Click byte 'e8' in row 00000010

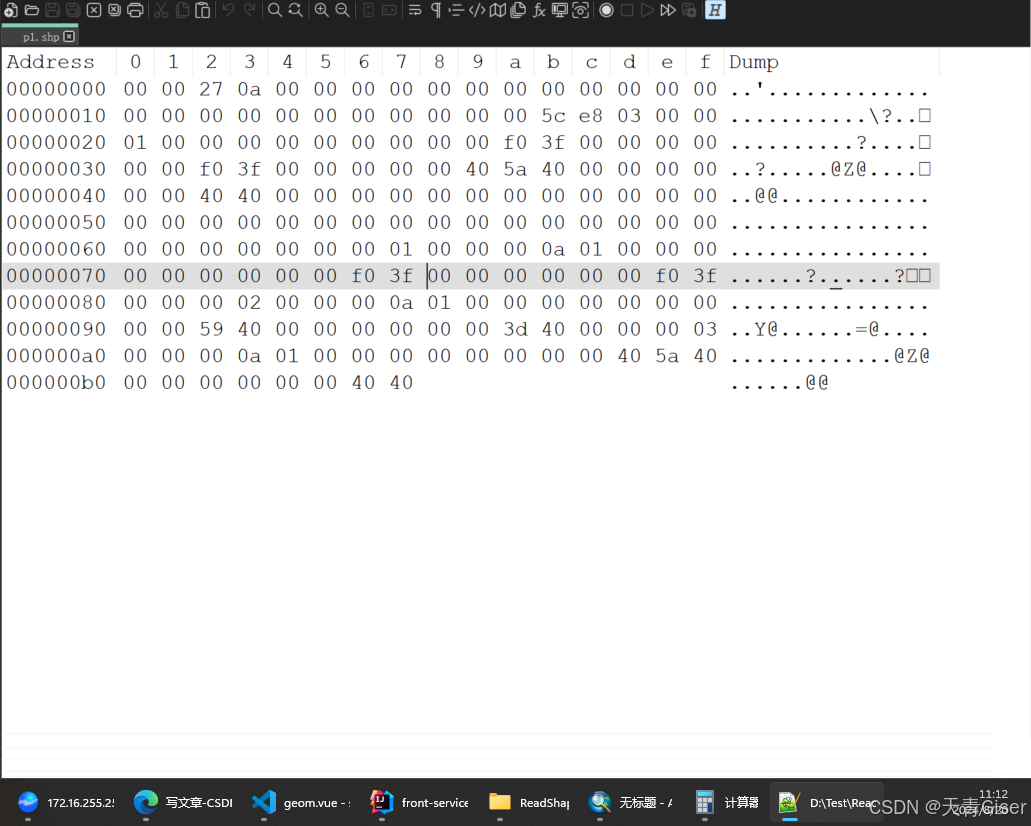point(590,116)
